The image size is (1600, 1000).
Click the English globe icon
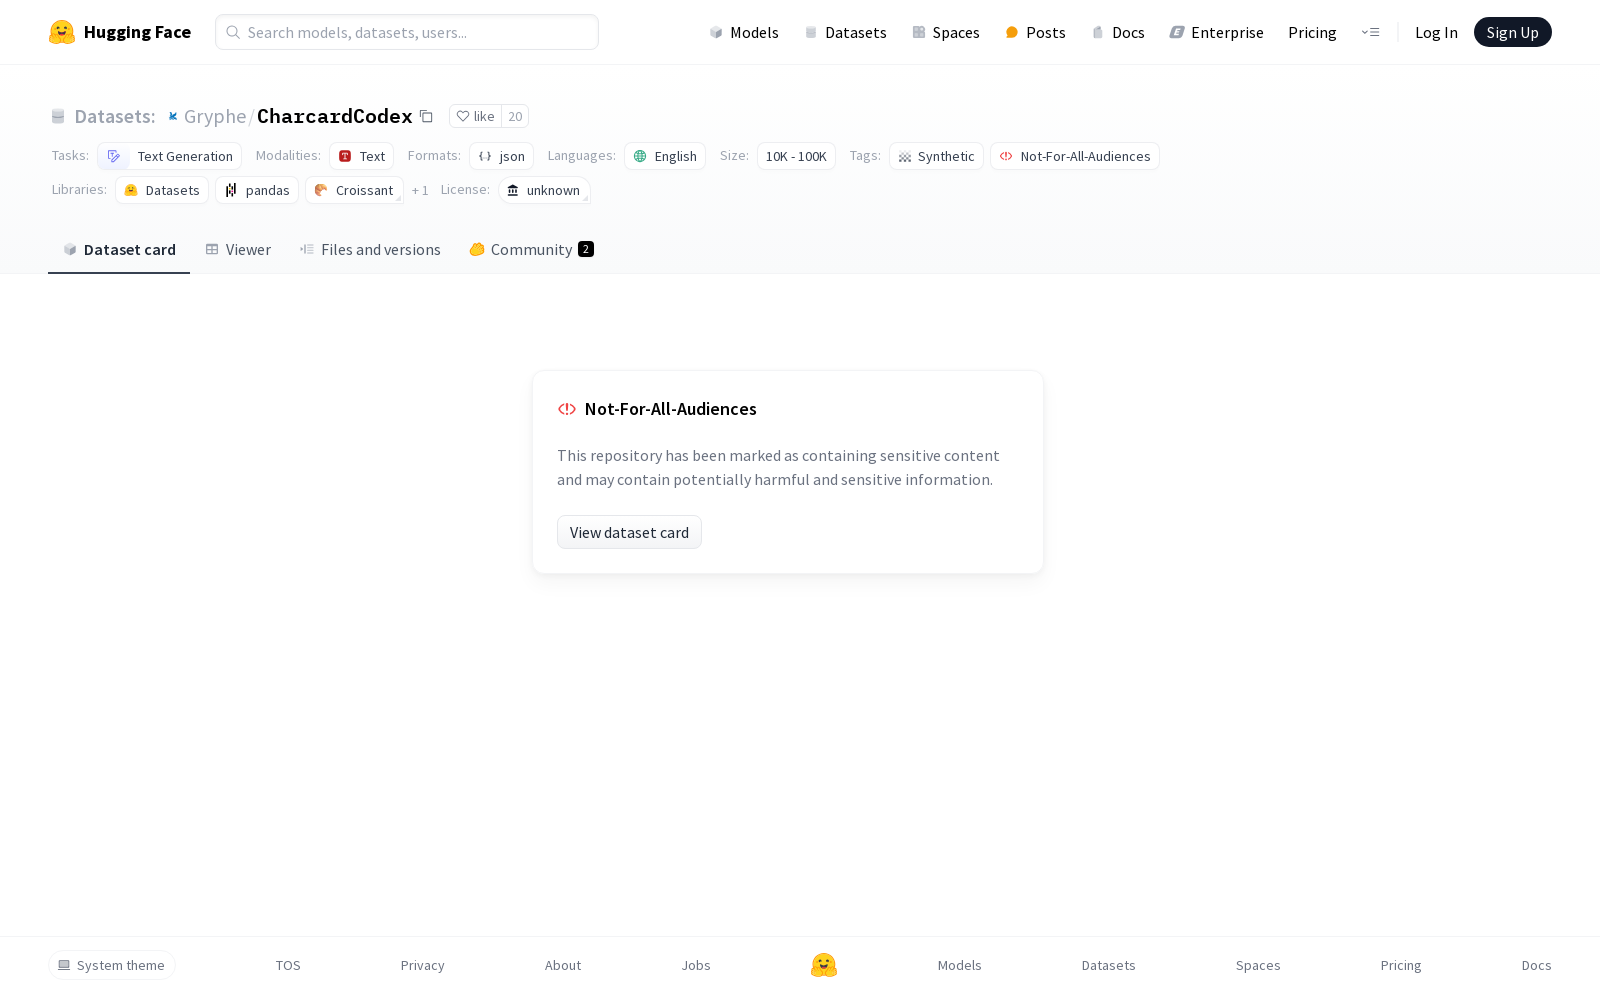tap(640, 156)
